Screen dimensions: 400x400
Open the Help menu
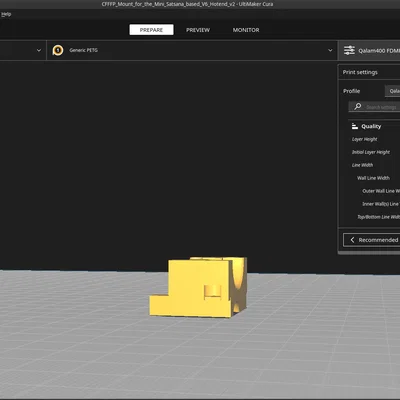6,14
